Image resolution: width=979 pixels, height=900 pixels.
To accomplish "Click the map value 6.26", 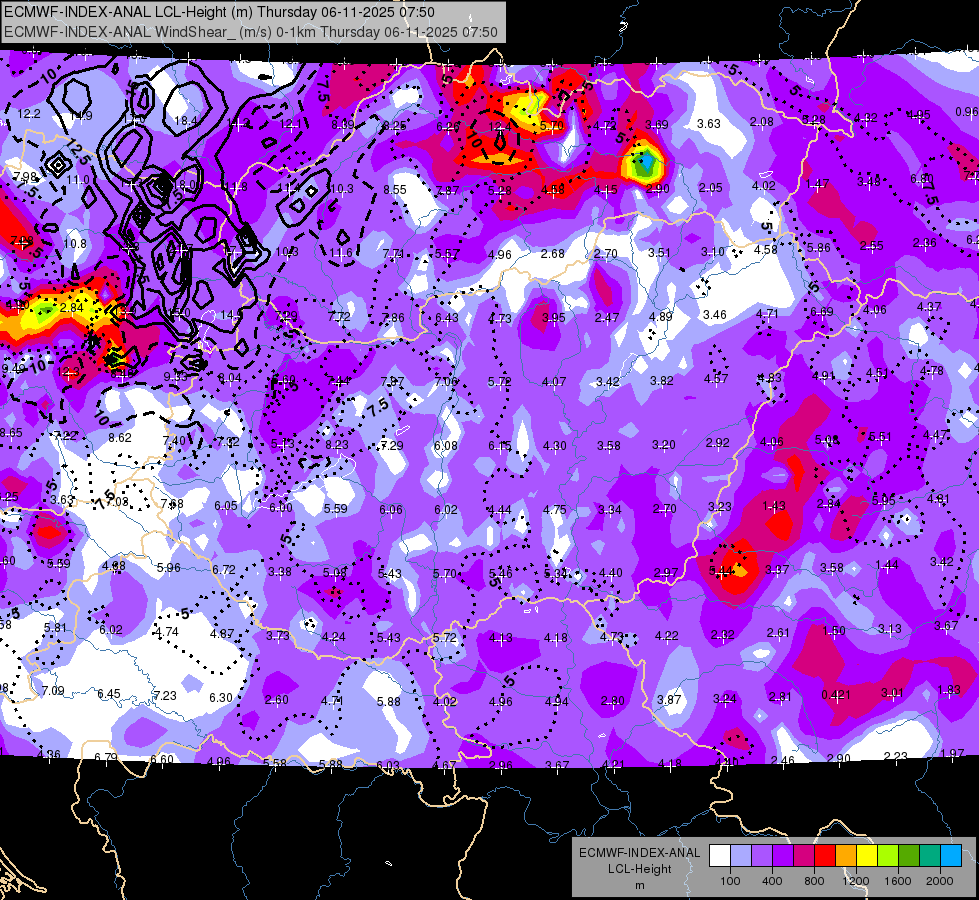I will click(x=448, y=126).
